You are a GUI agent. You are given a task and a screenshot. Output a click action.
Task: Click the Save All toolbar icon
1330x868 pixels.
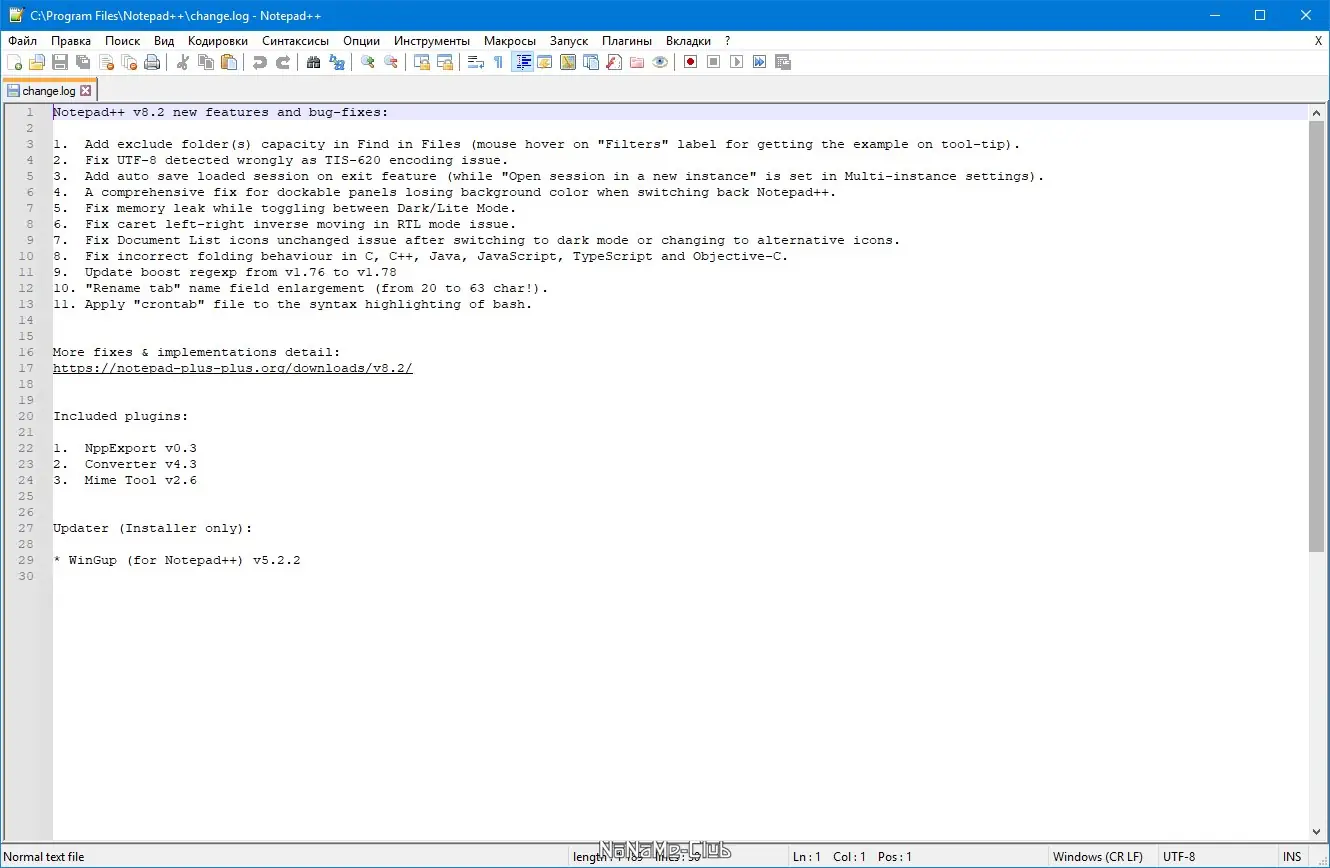coord(83,62)
